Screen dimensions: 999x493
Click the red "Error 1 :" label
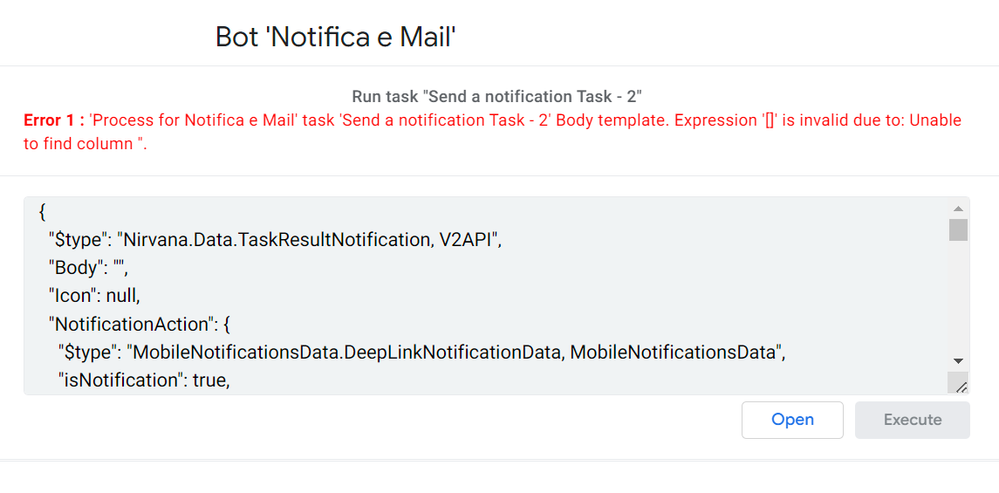click(54, 120)
